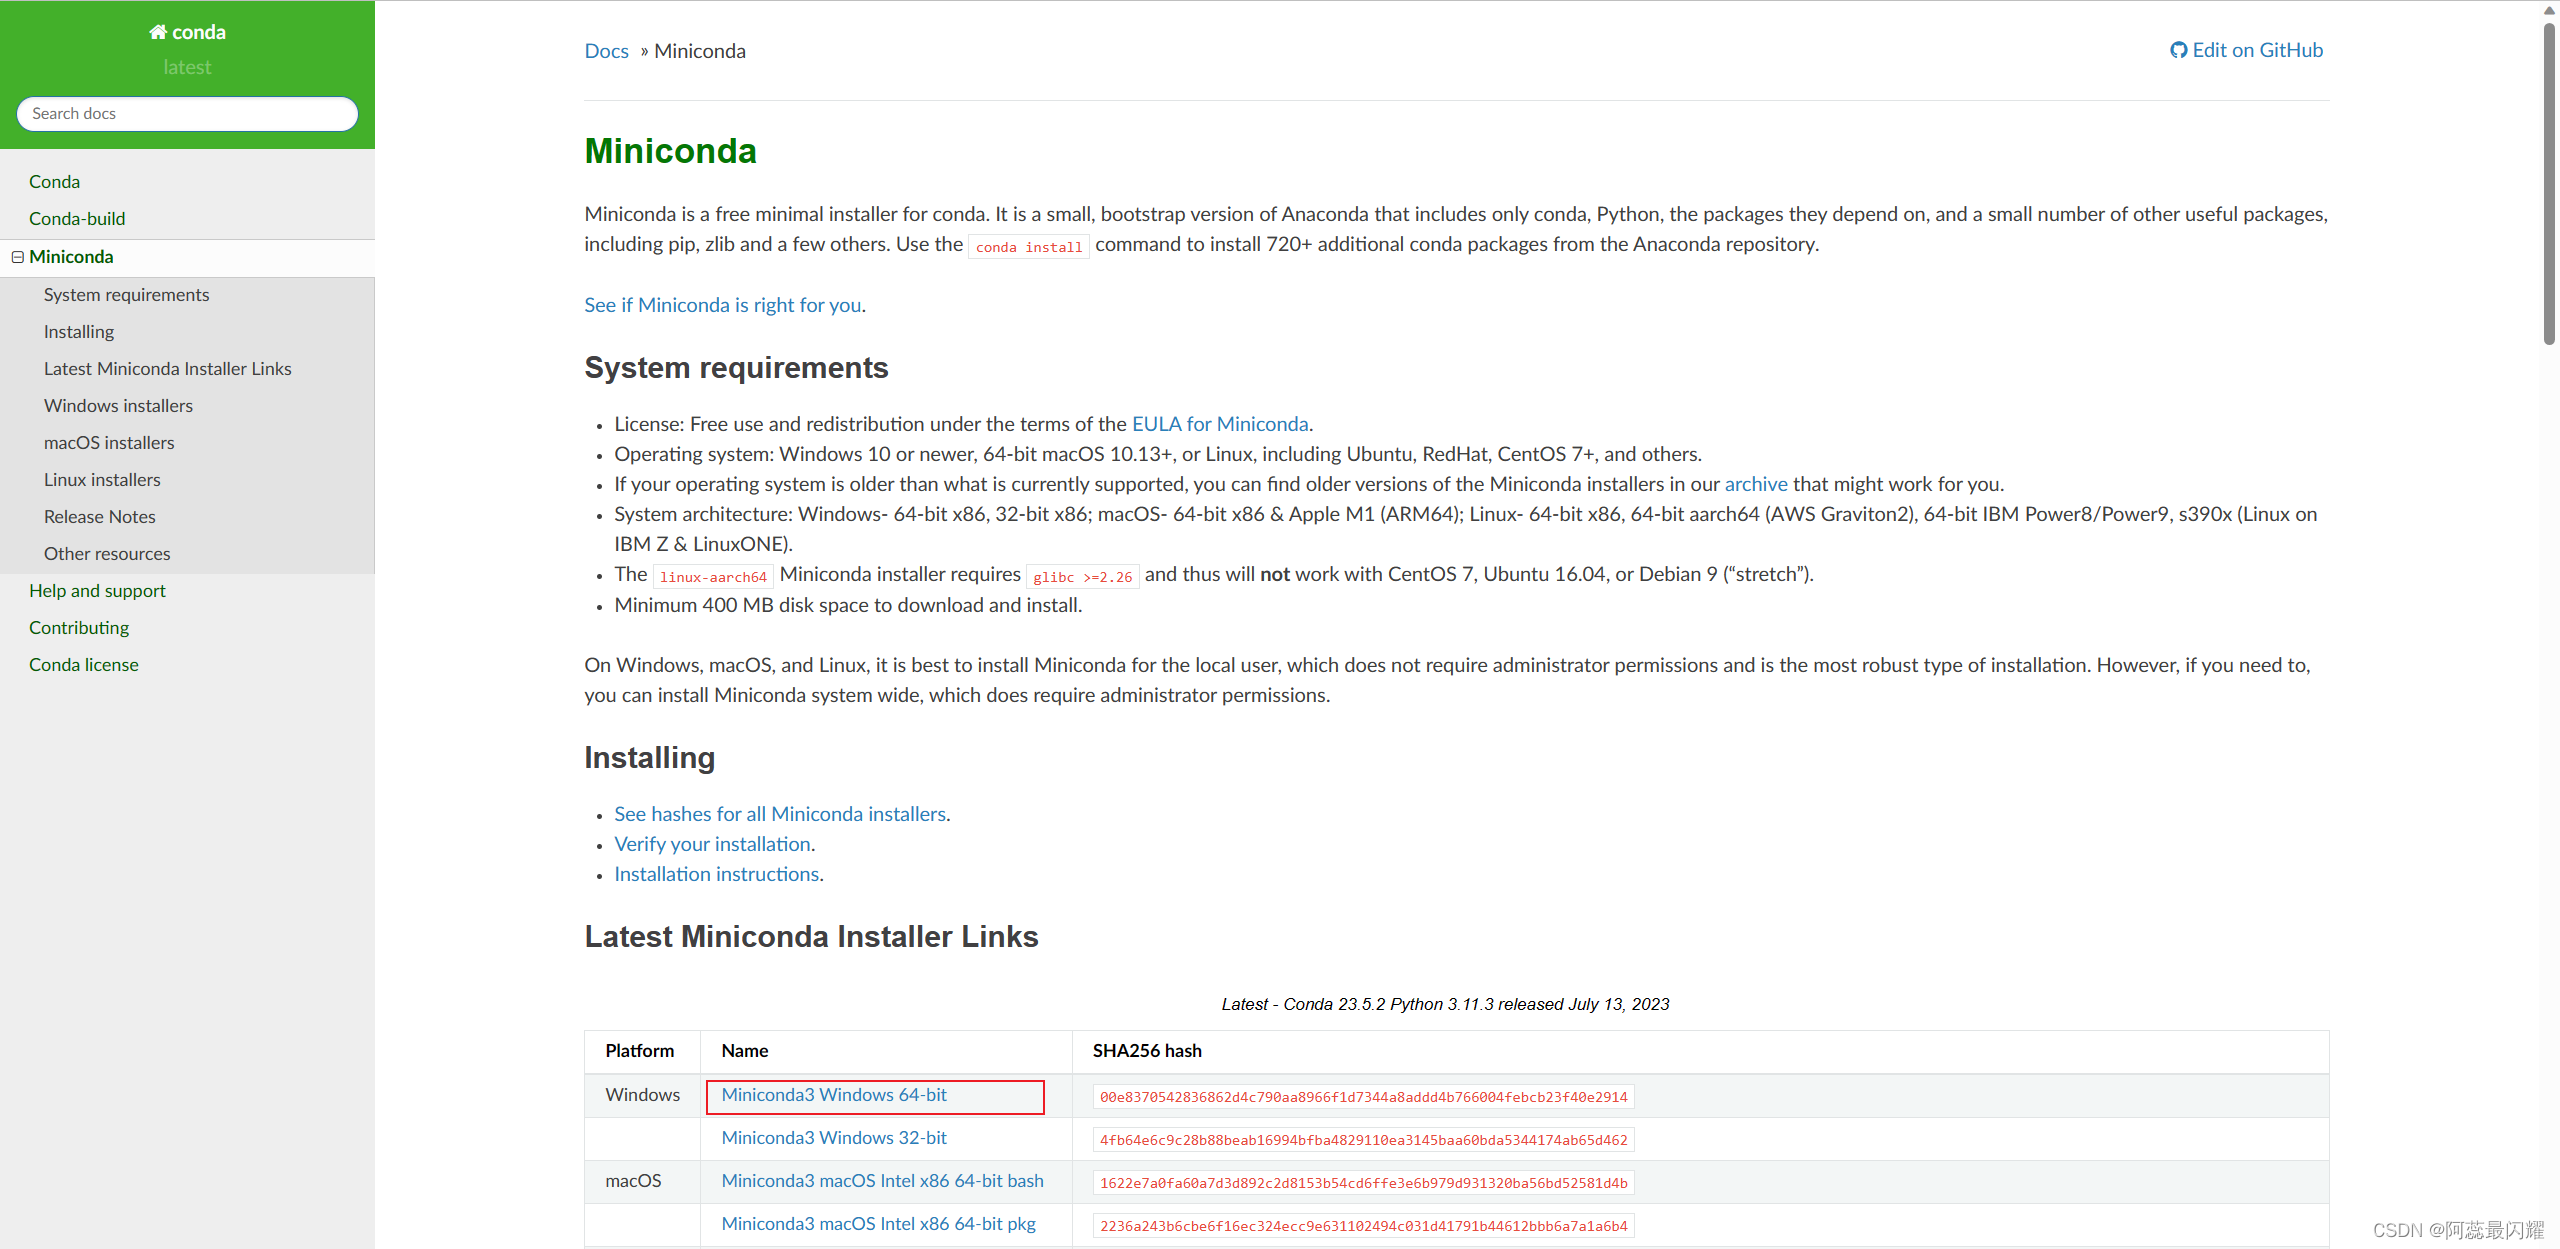
Task: Click Conda license in sidebar
Action: point(83,663)
